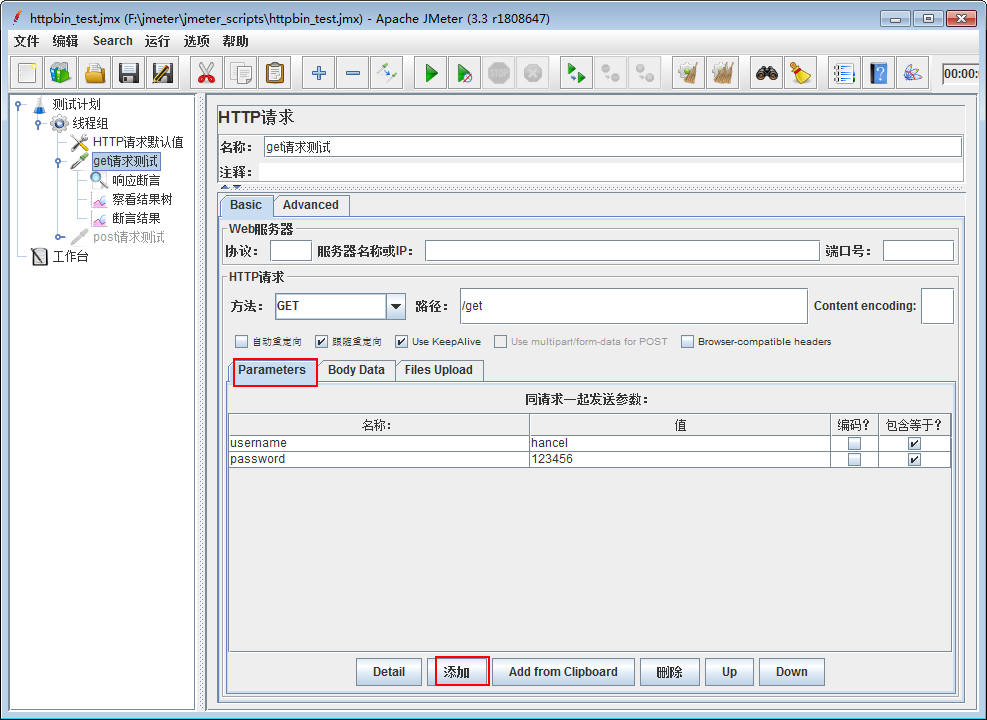Click the 添加 button
This screenshot has height=720, width=987.
pyautogui.click(x=457, y=672)
